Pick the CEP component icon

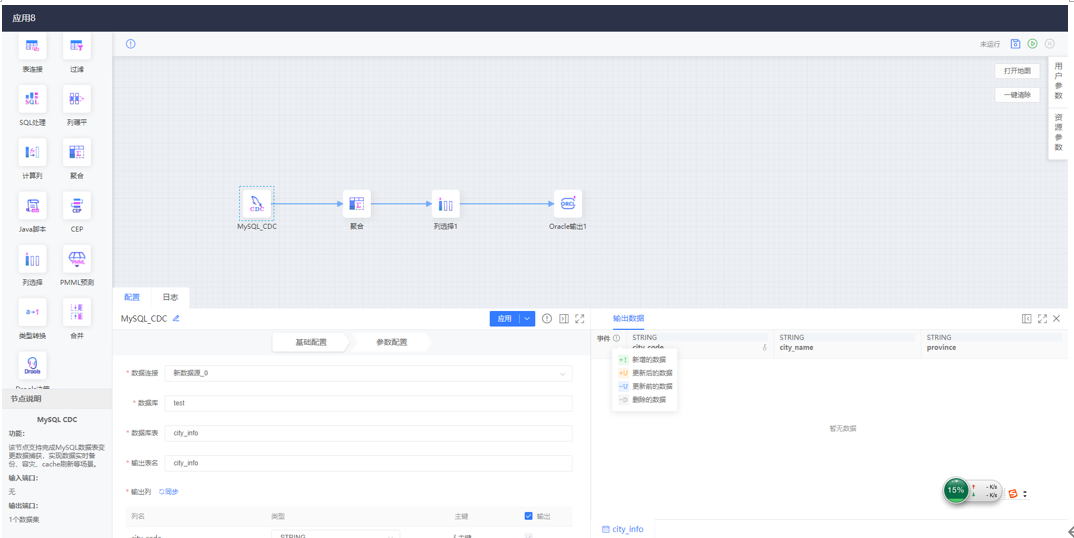point(77,206)
